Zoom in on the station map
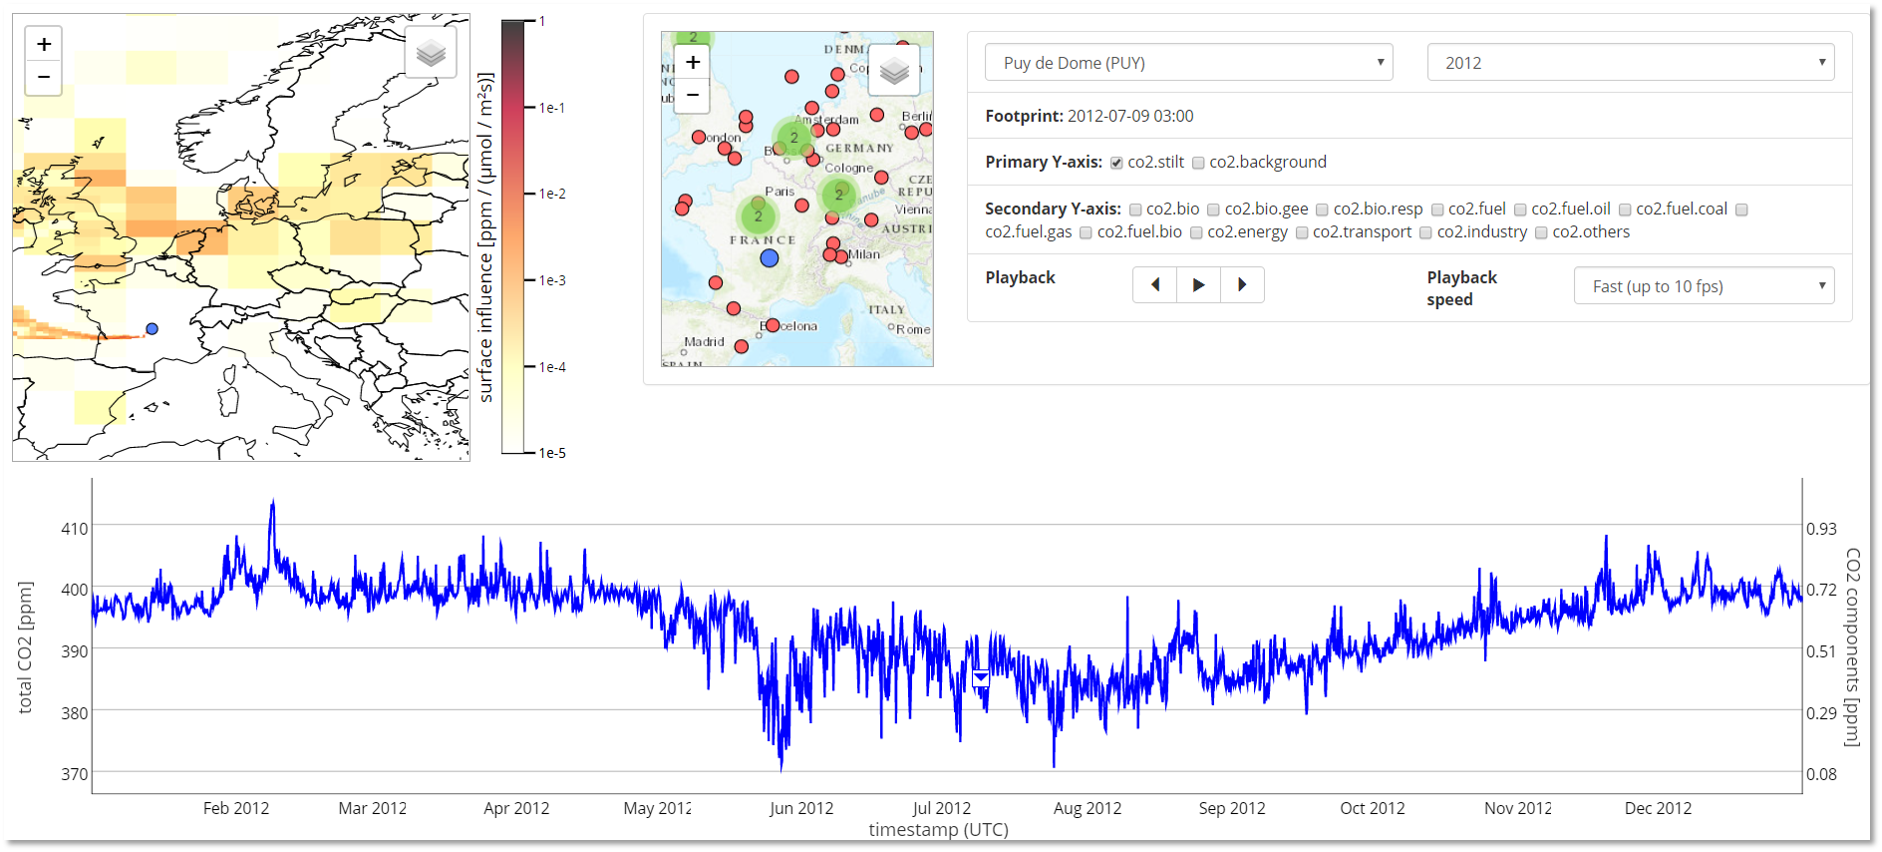Screen dimensions: 1882x852 point(692,62)
